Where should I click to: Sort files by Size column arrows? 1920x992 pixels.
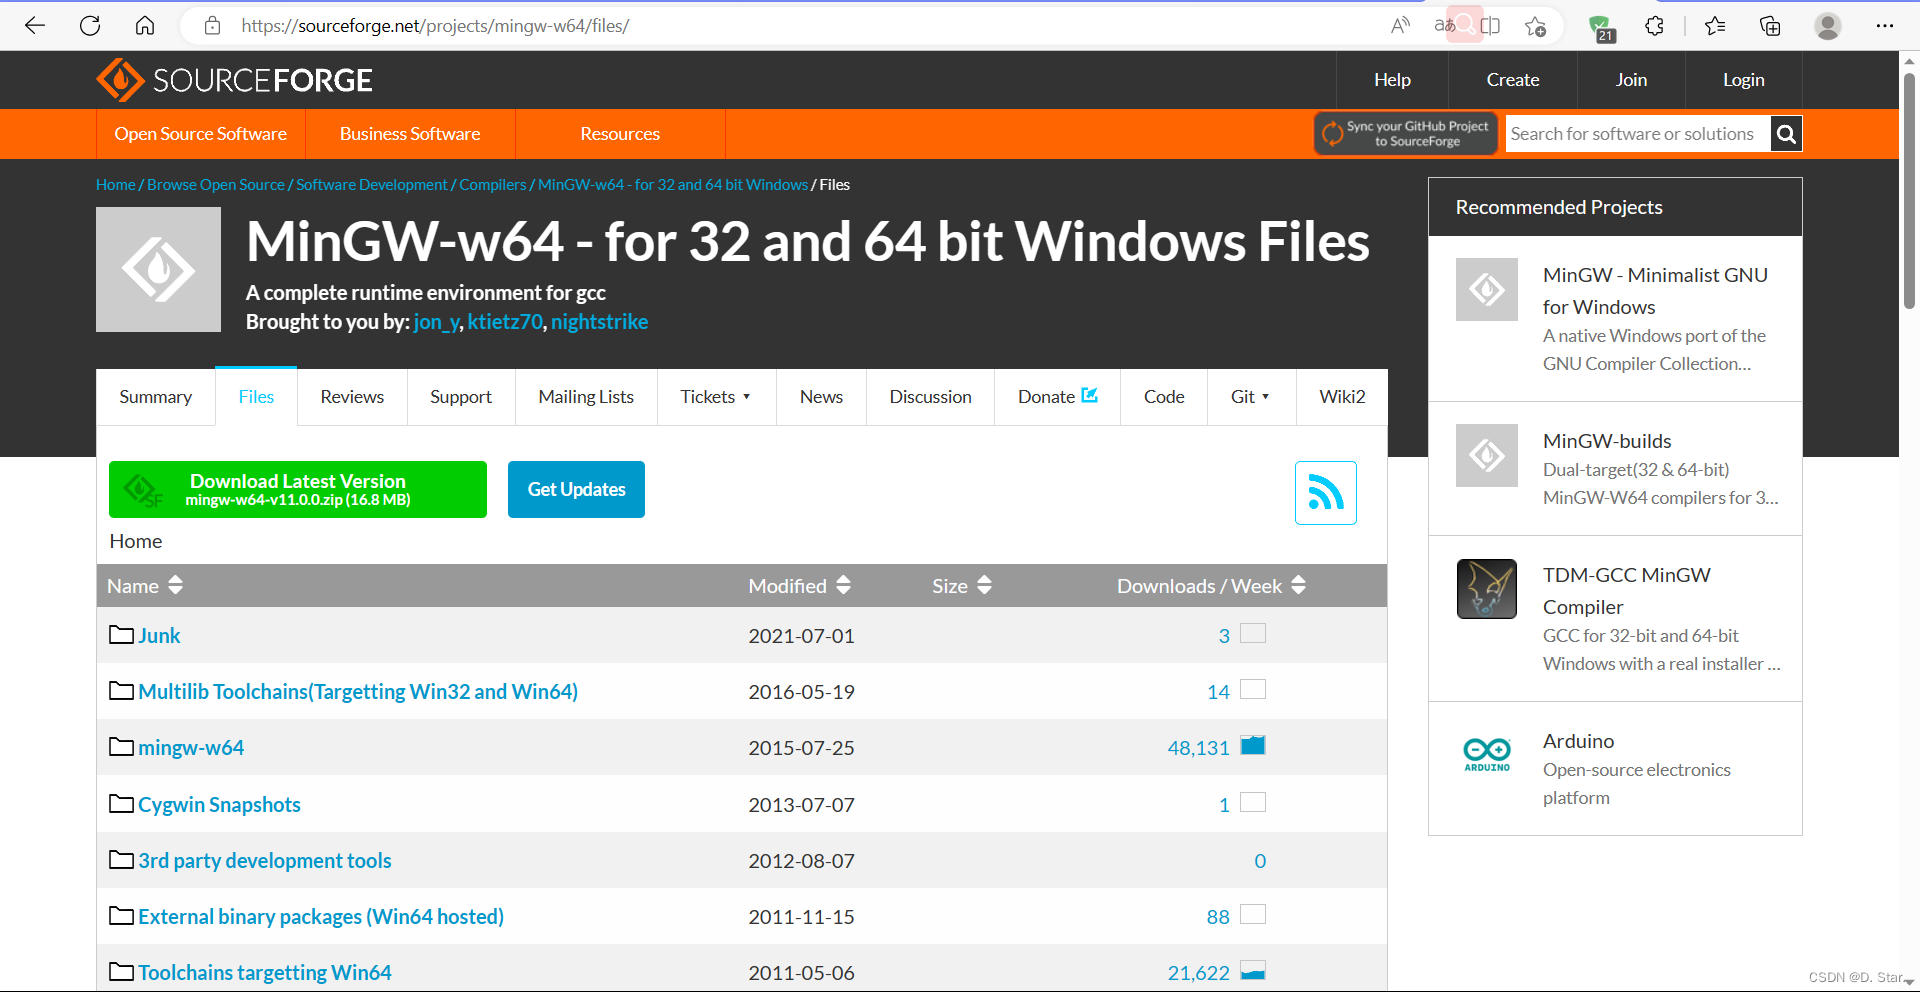pos(985,585)
